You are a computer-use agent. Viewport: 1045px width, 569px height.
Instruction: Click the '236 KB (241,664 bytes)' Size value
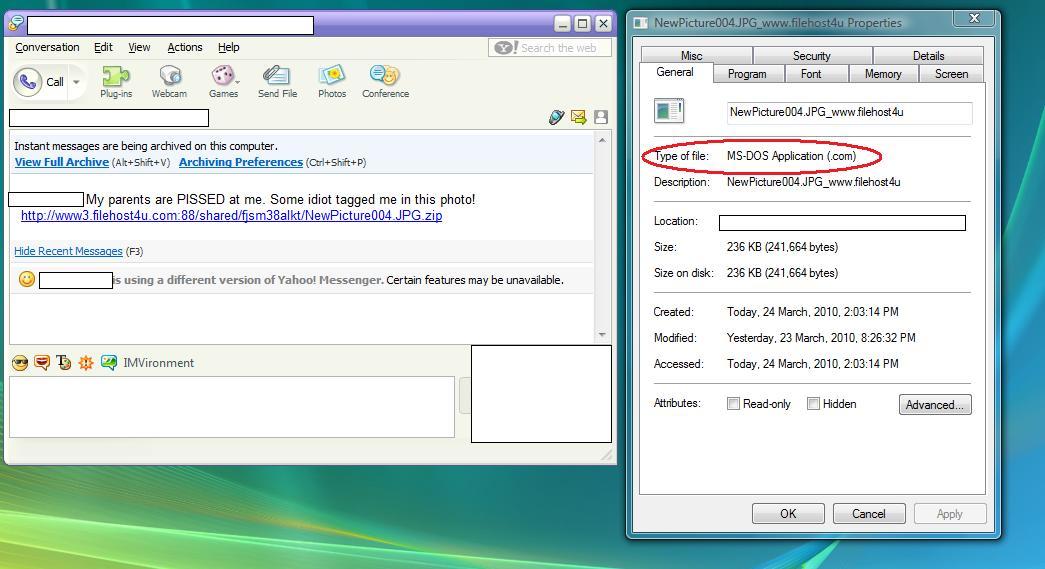[x=782, y=247]
